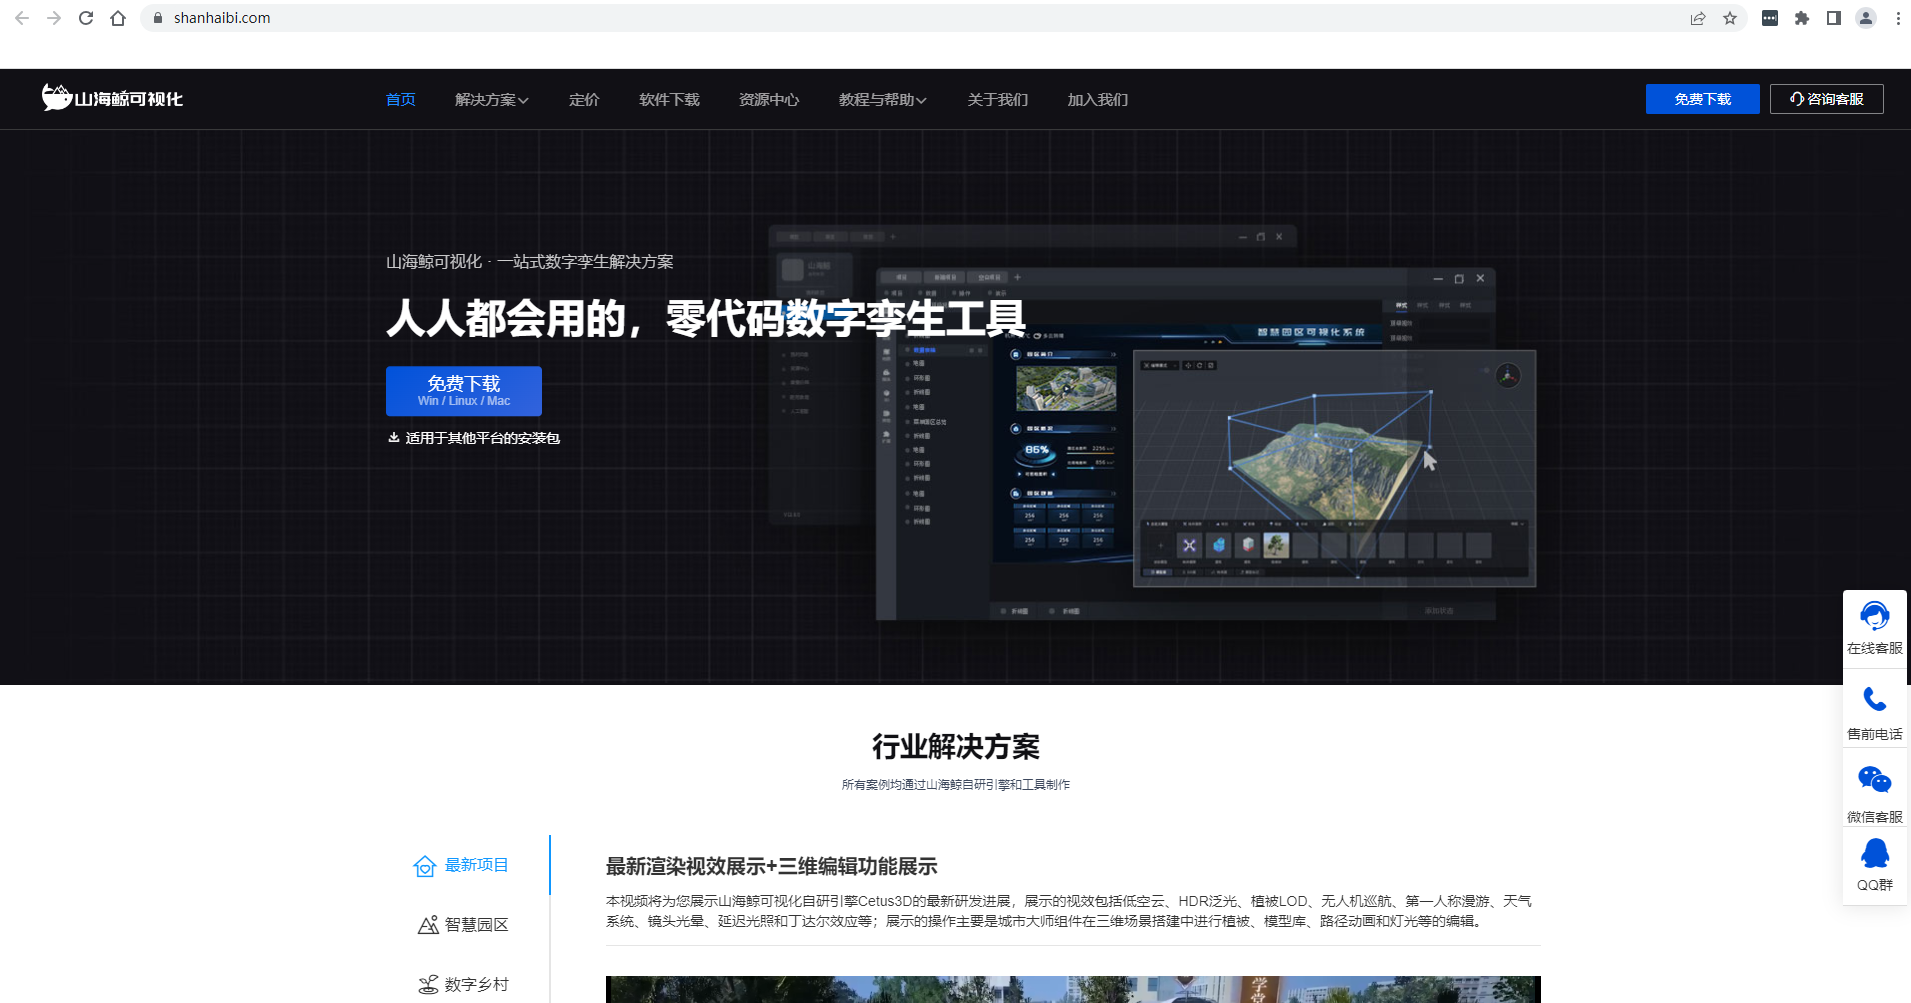The height and width of the screenshot is (1003, 1911).
Task: Toggle the browser side panel icon
Action: click(1834, 18)
